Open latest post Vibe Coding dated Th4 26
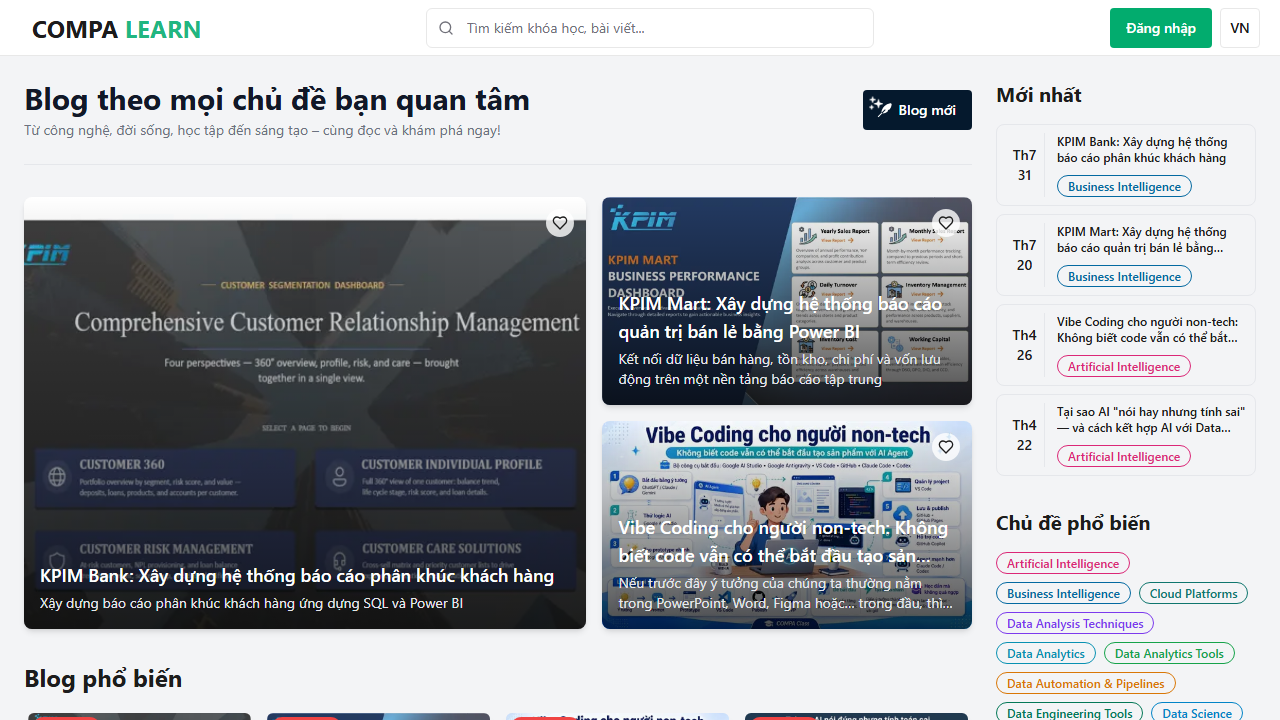1280x720 pixels. 1126,345
